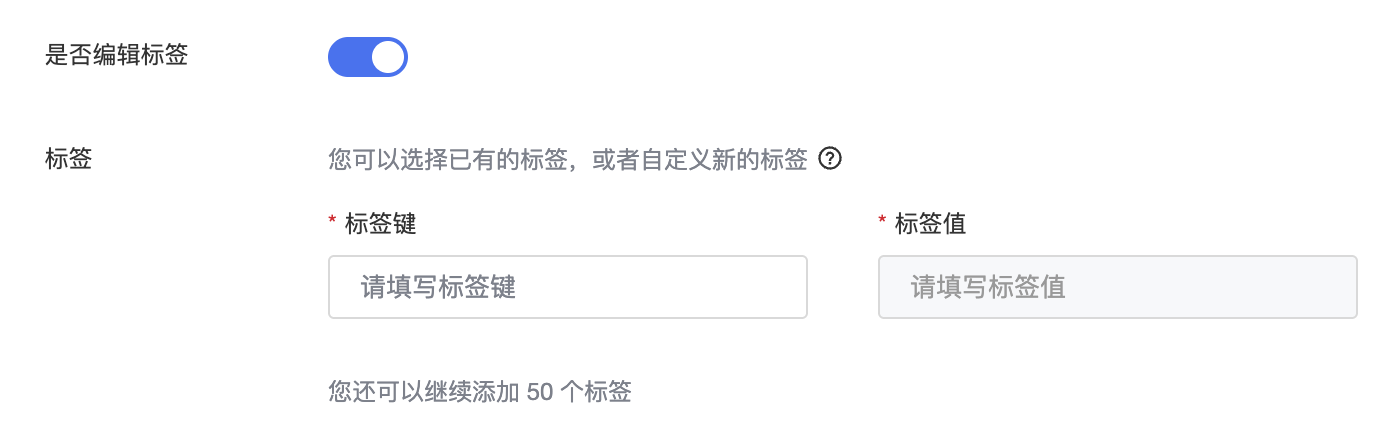Click the 标签 section label
Viewport: 1400px width, 438px height.
pos(69,159)
